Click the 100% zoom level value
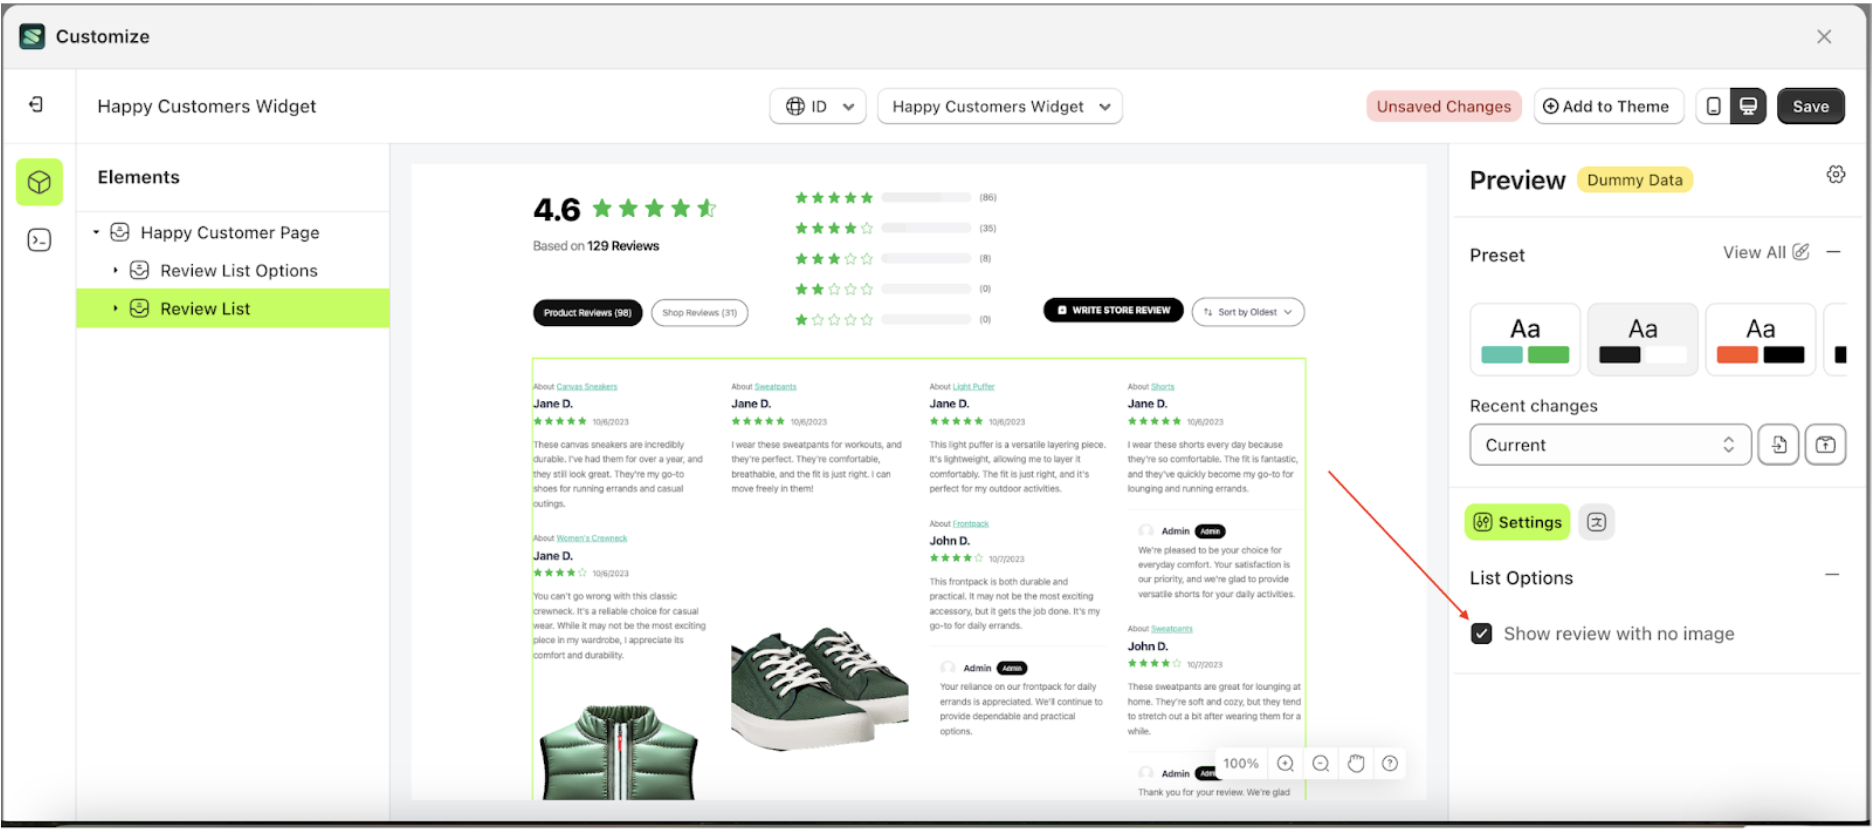The width and height of the screenshot is (1872, 834). tap(1241, 764)
